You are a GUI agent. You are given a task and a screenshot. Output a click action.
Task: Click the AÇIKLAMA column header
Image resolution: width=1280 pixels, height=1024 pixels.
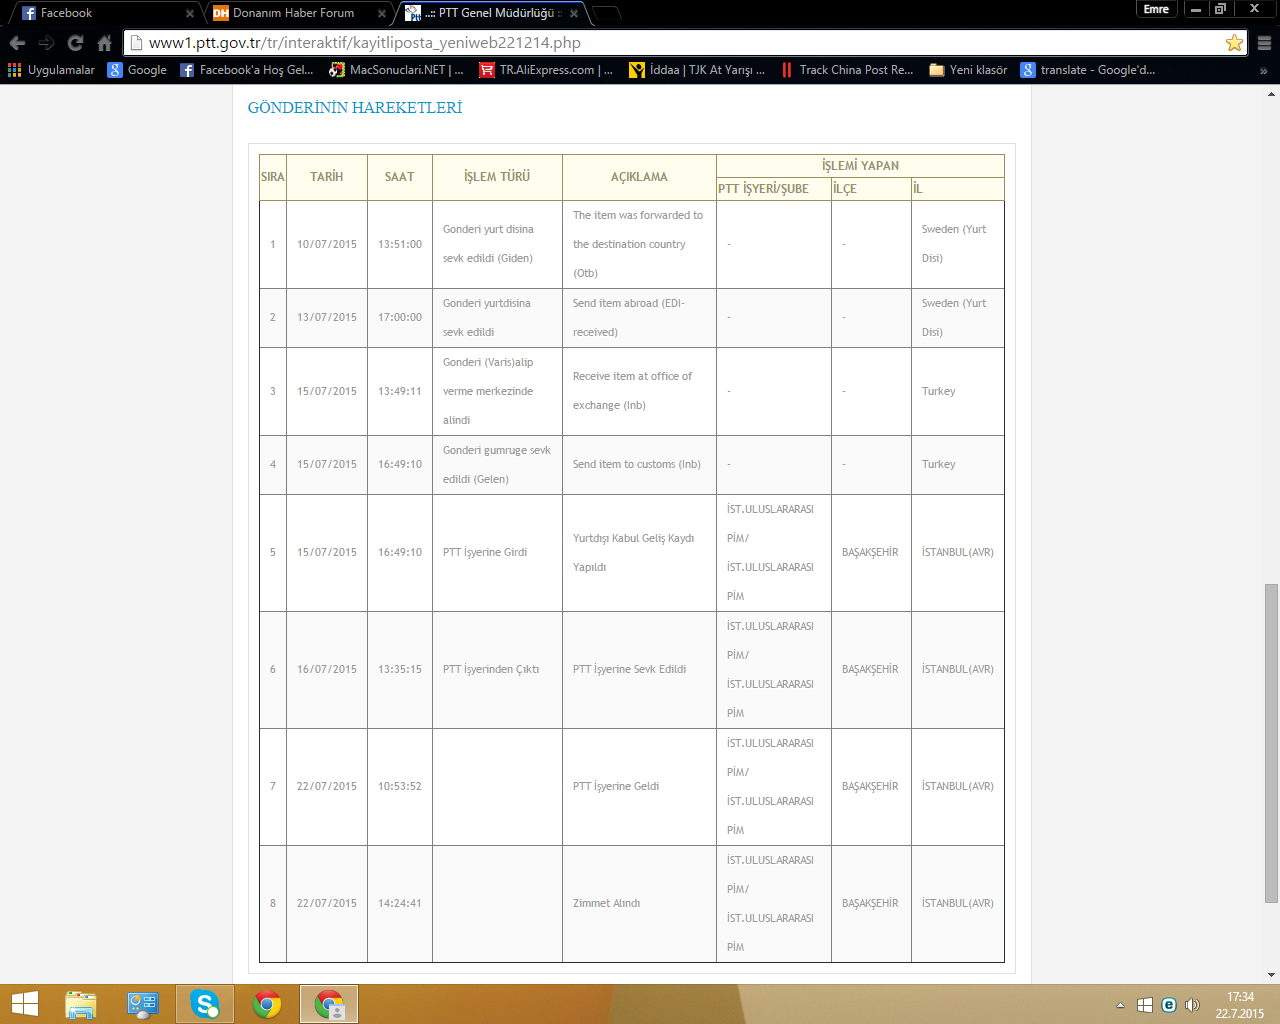(639, 177)
